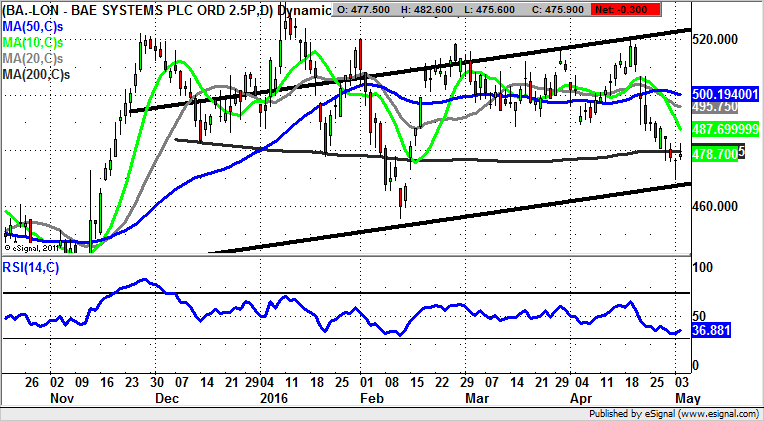
Task: Click the RSI(14,C) study label
Action: [x=32, y=267]
